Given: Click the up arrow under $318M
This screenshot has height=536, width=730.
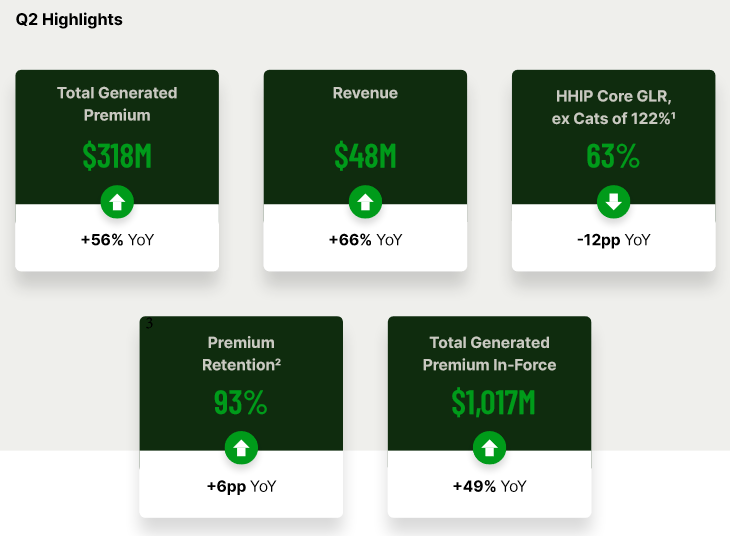Looking at the screenshot, I should click(117, 202).
